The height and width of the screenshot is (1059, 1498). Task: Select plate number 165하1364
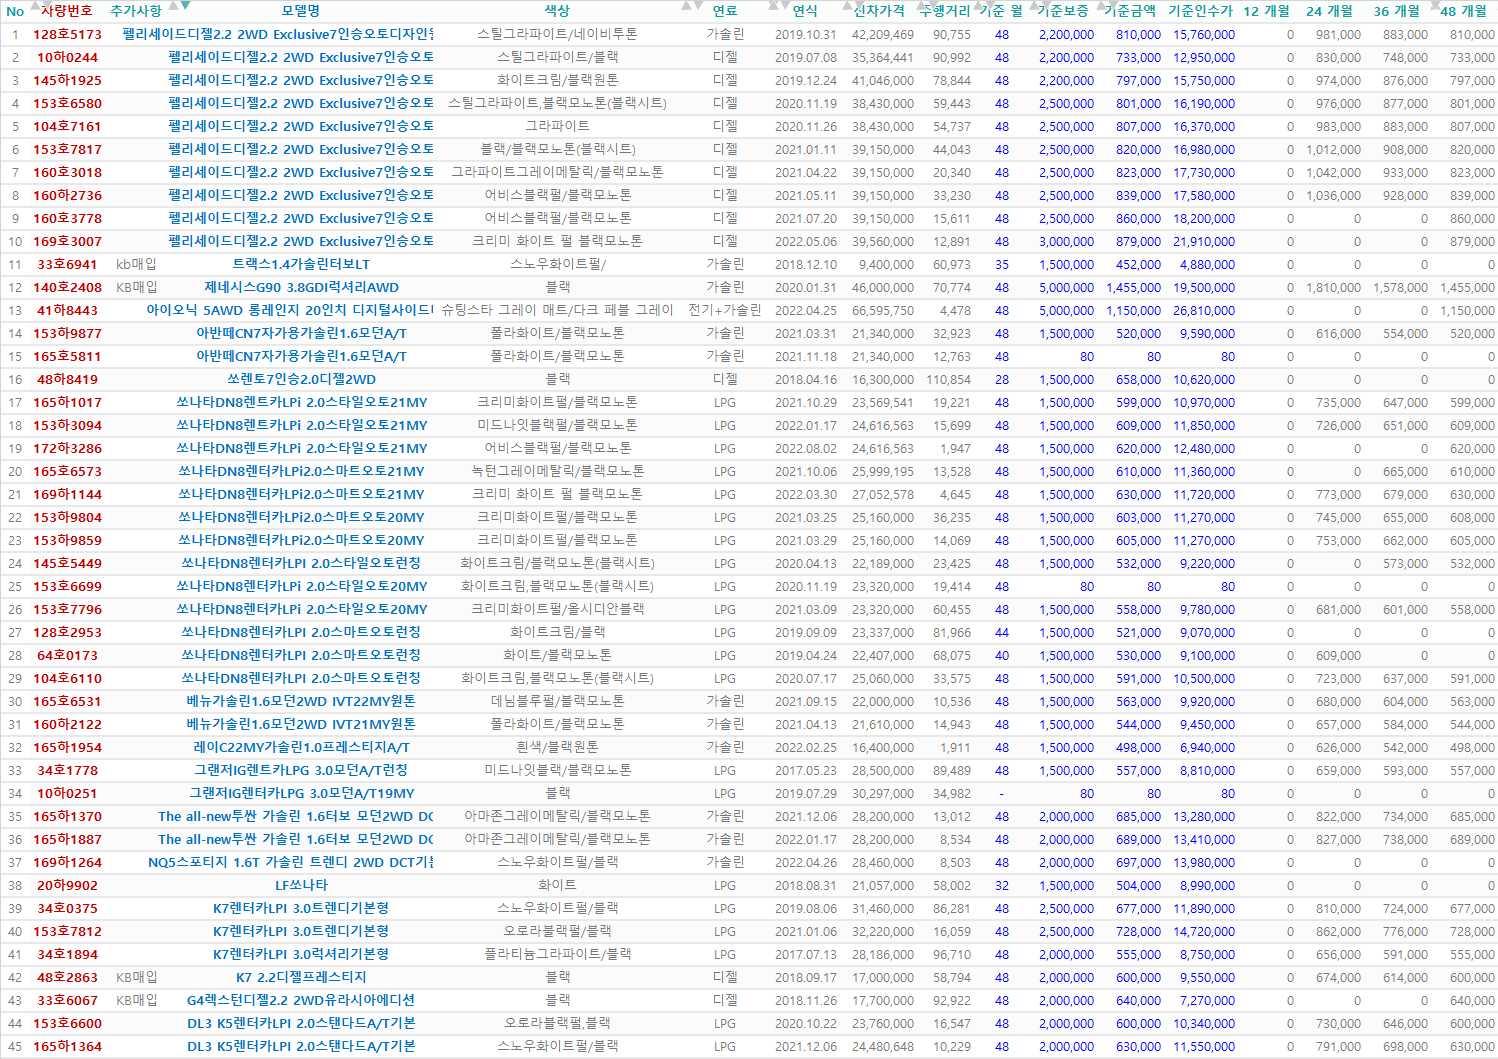pos(67,1046)
